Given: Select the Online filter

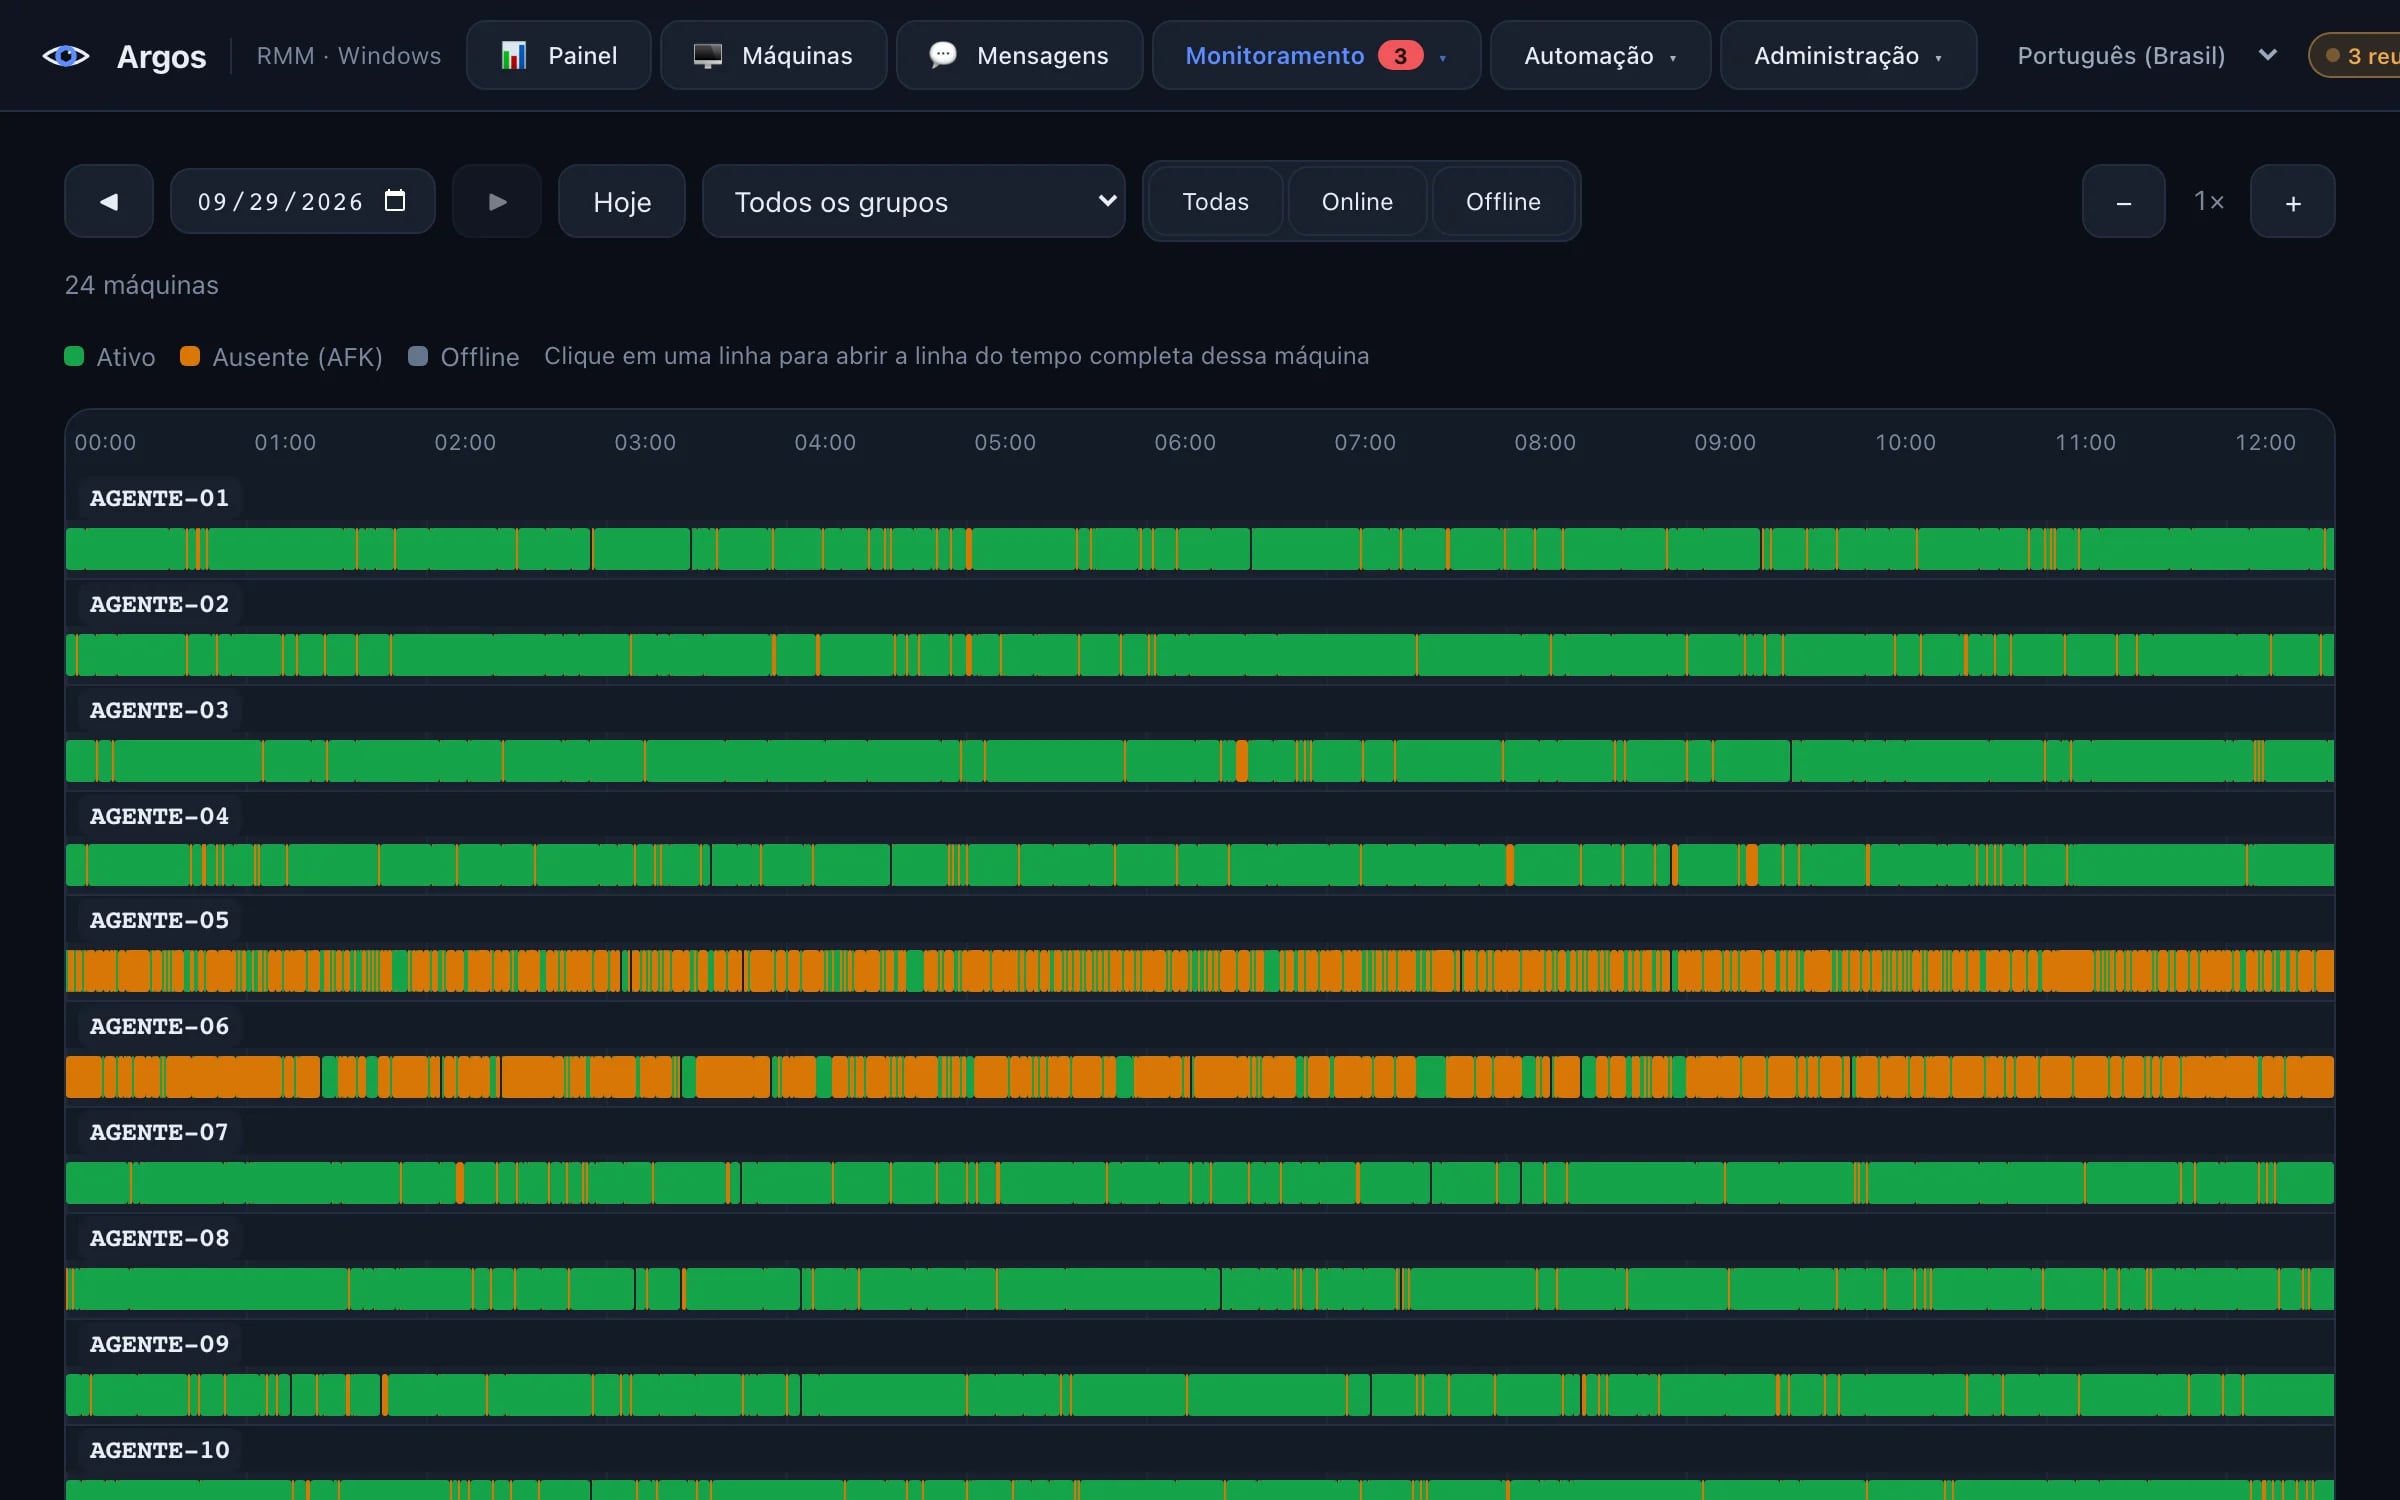Looking at the screenshot, I should [1357, 201].
